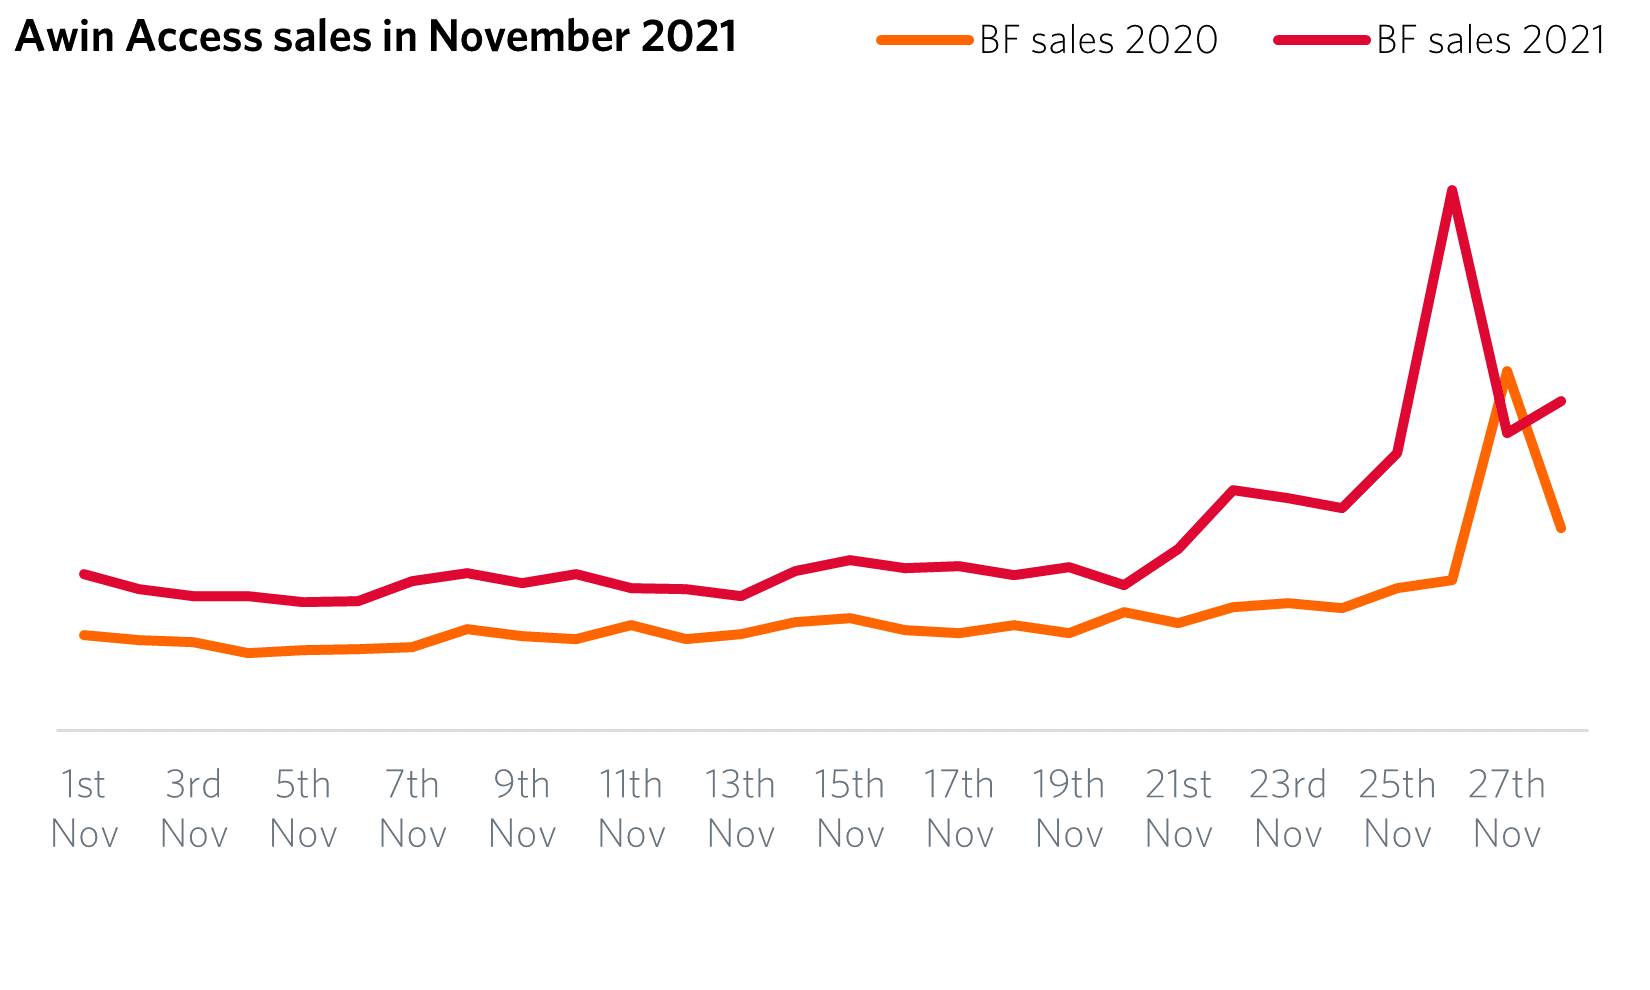The width and height of the screenshot is (1650, 990).
Task: Click the 15th Nov axis label
Action: coord(850,809)
